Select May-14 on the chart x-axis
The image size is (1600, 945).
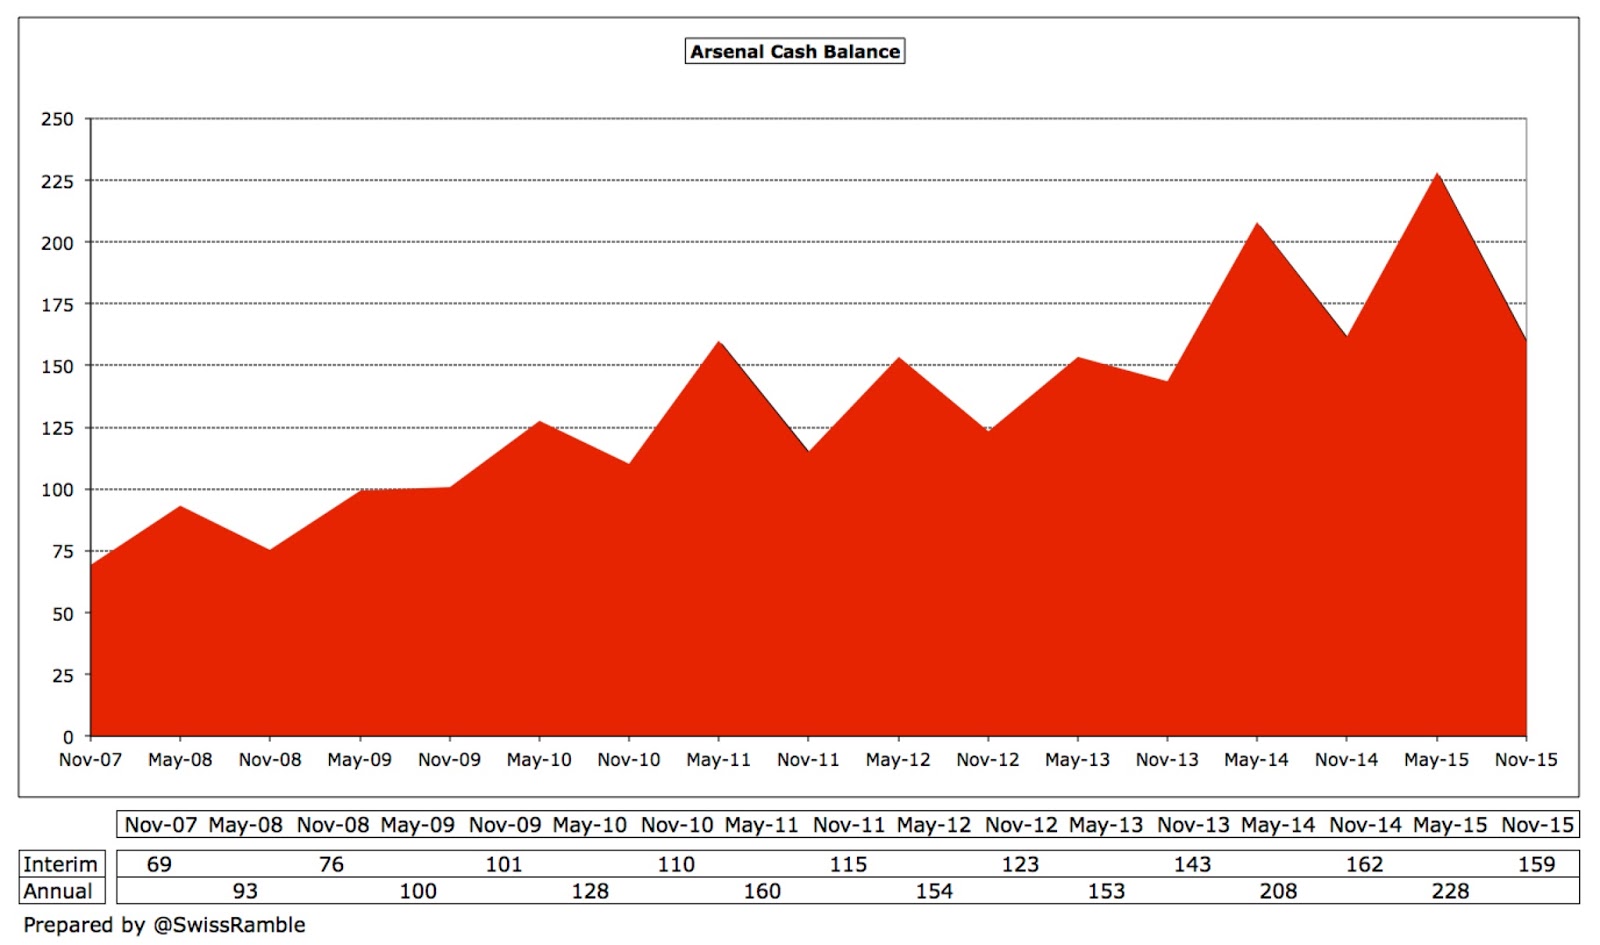[1257, 760]
